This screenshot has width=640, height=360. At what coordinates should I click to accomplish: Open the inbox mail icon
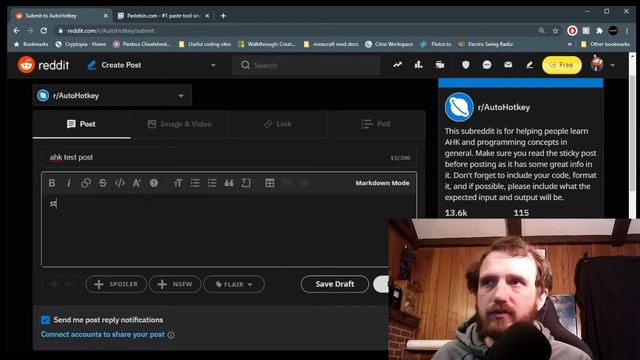click(508, 64)
